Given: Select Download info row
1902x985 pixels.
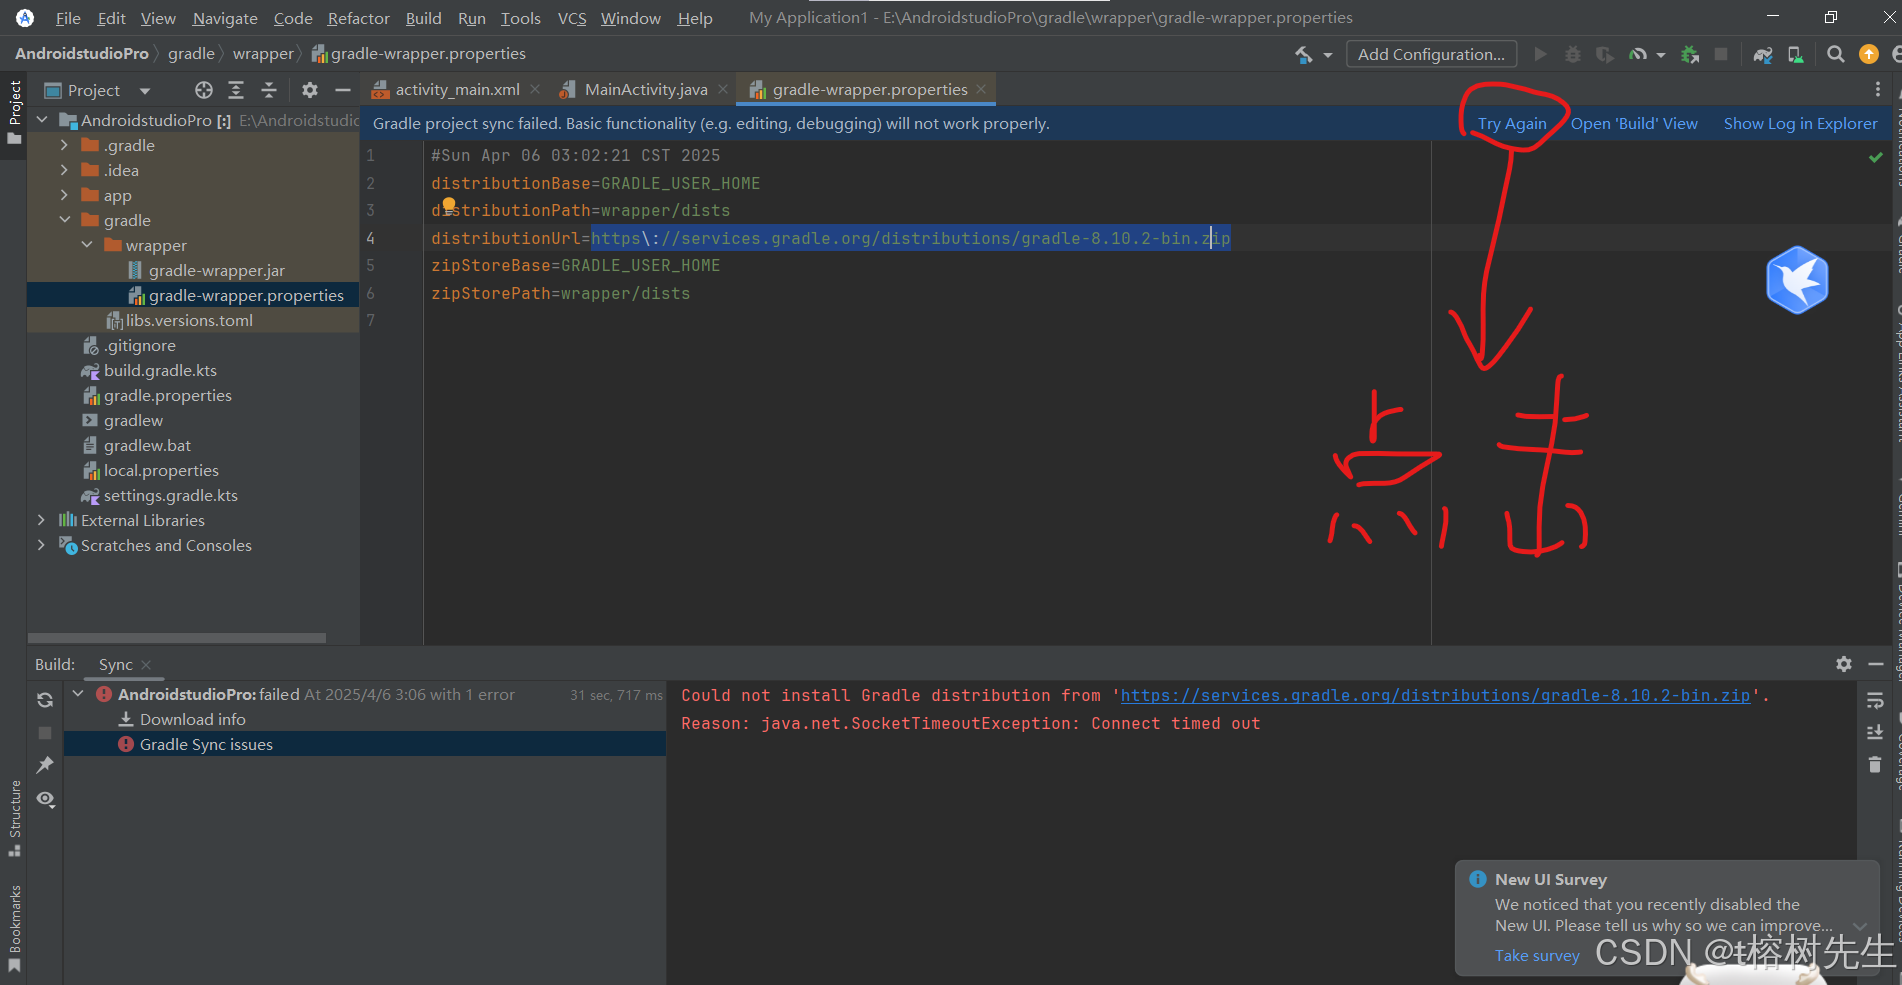Looking at the screenshot, I should pyautogui.click(x=365, y=719).
